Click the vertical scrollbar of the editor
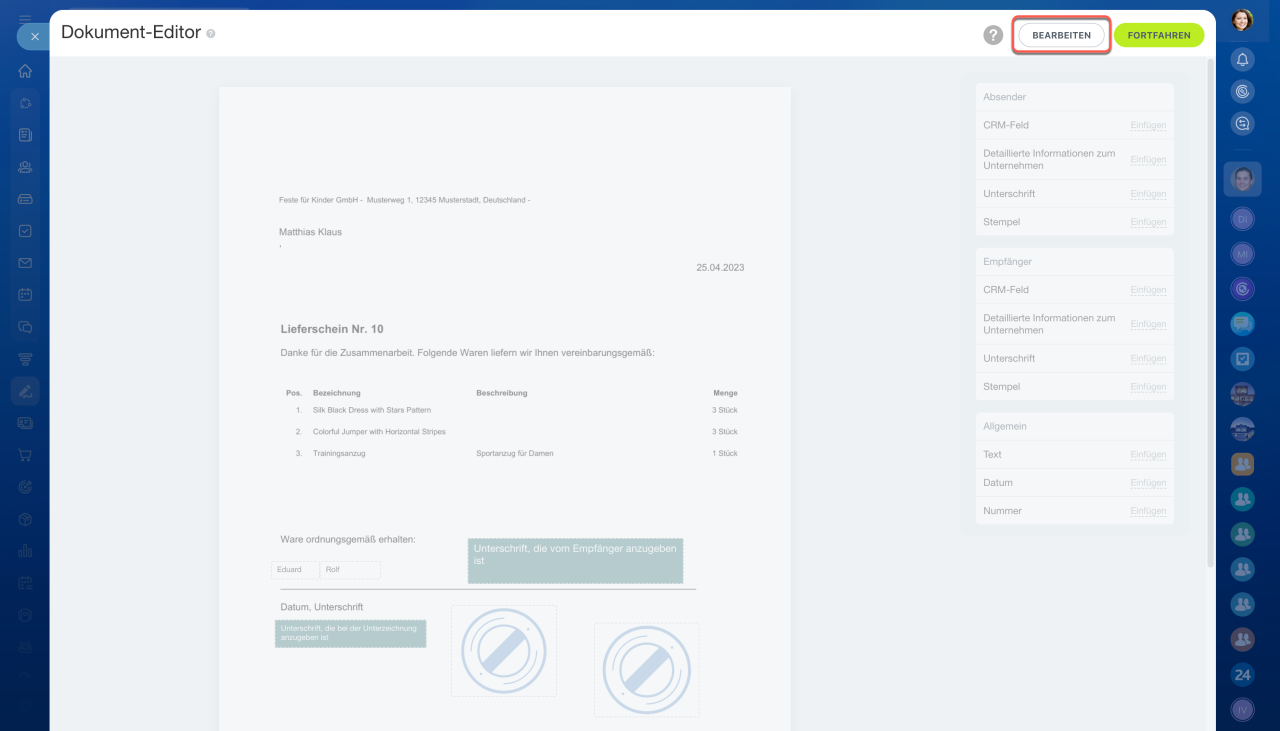Image resolution: width=1280 pixels, height=731 pixels. click(x=1211, y=300)
